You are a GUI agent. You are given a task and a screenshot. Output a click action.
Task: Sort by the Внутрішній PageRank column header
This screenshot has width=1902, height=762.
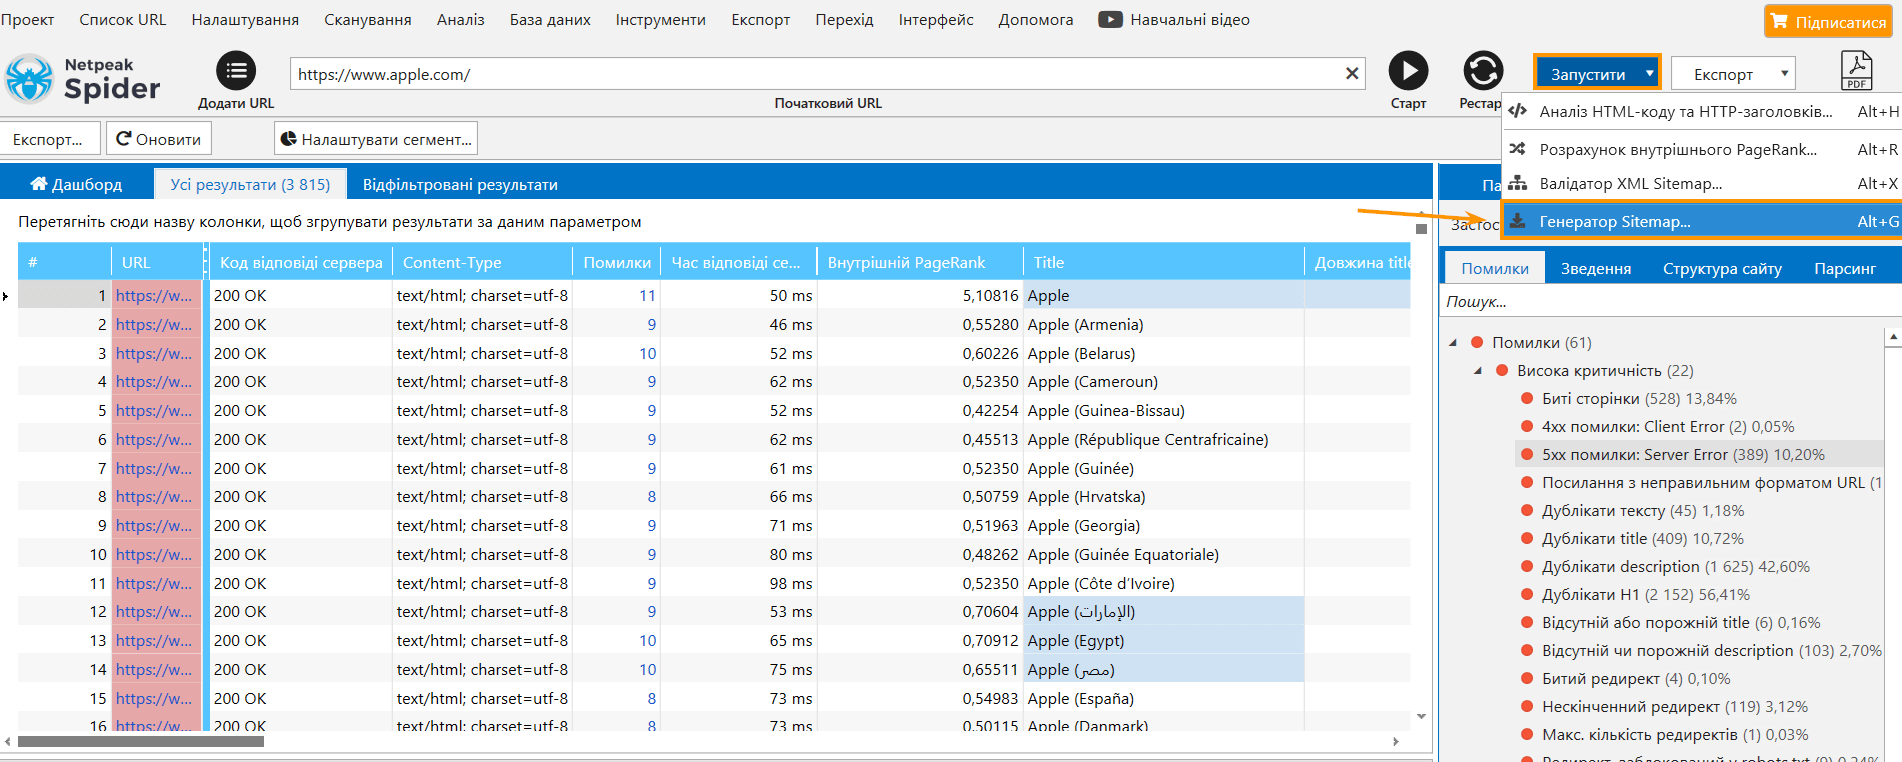[x=918, y=262]
